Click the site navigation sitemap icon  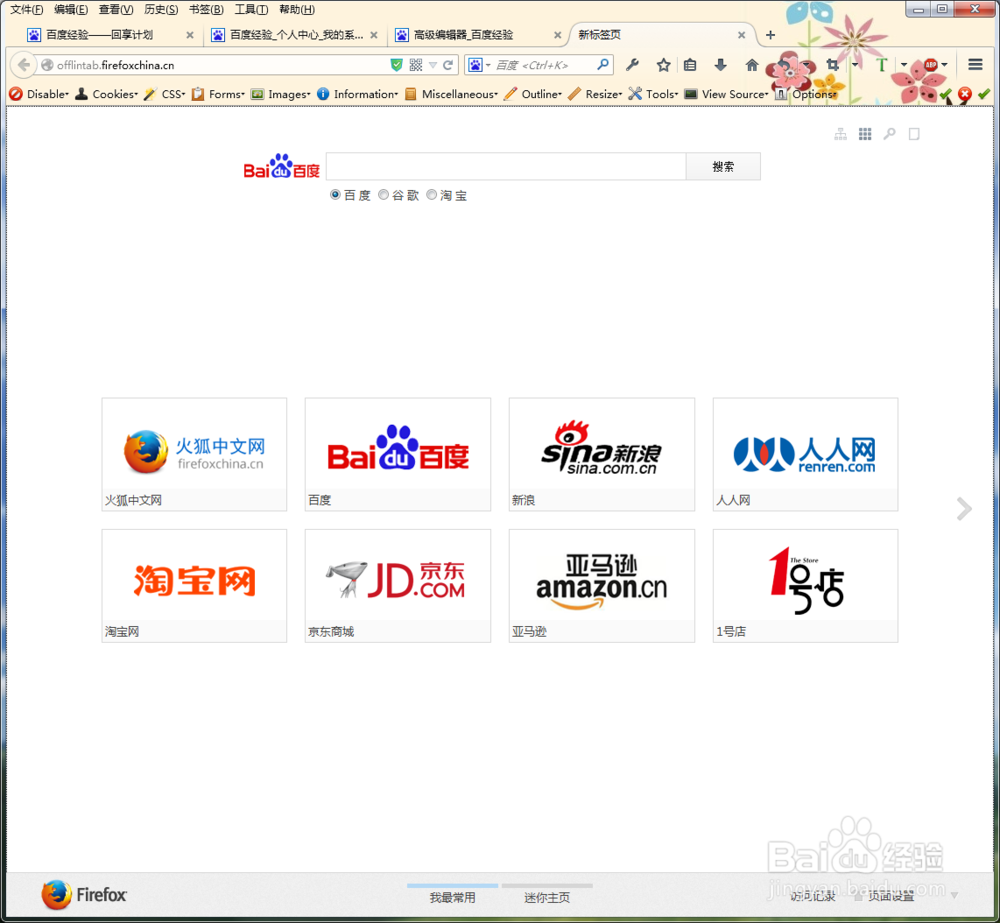pyautogui.click(x=841, y=134)
